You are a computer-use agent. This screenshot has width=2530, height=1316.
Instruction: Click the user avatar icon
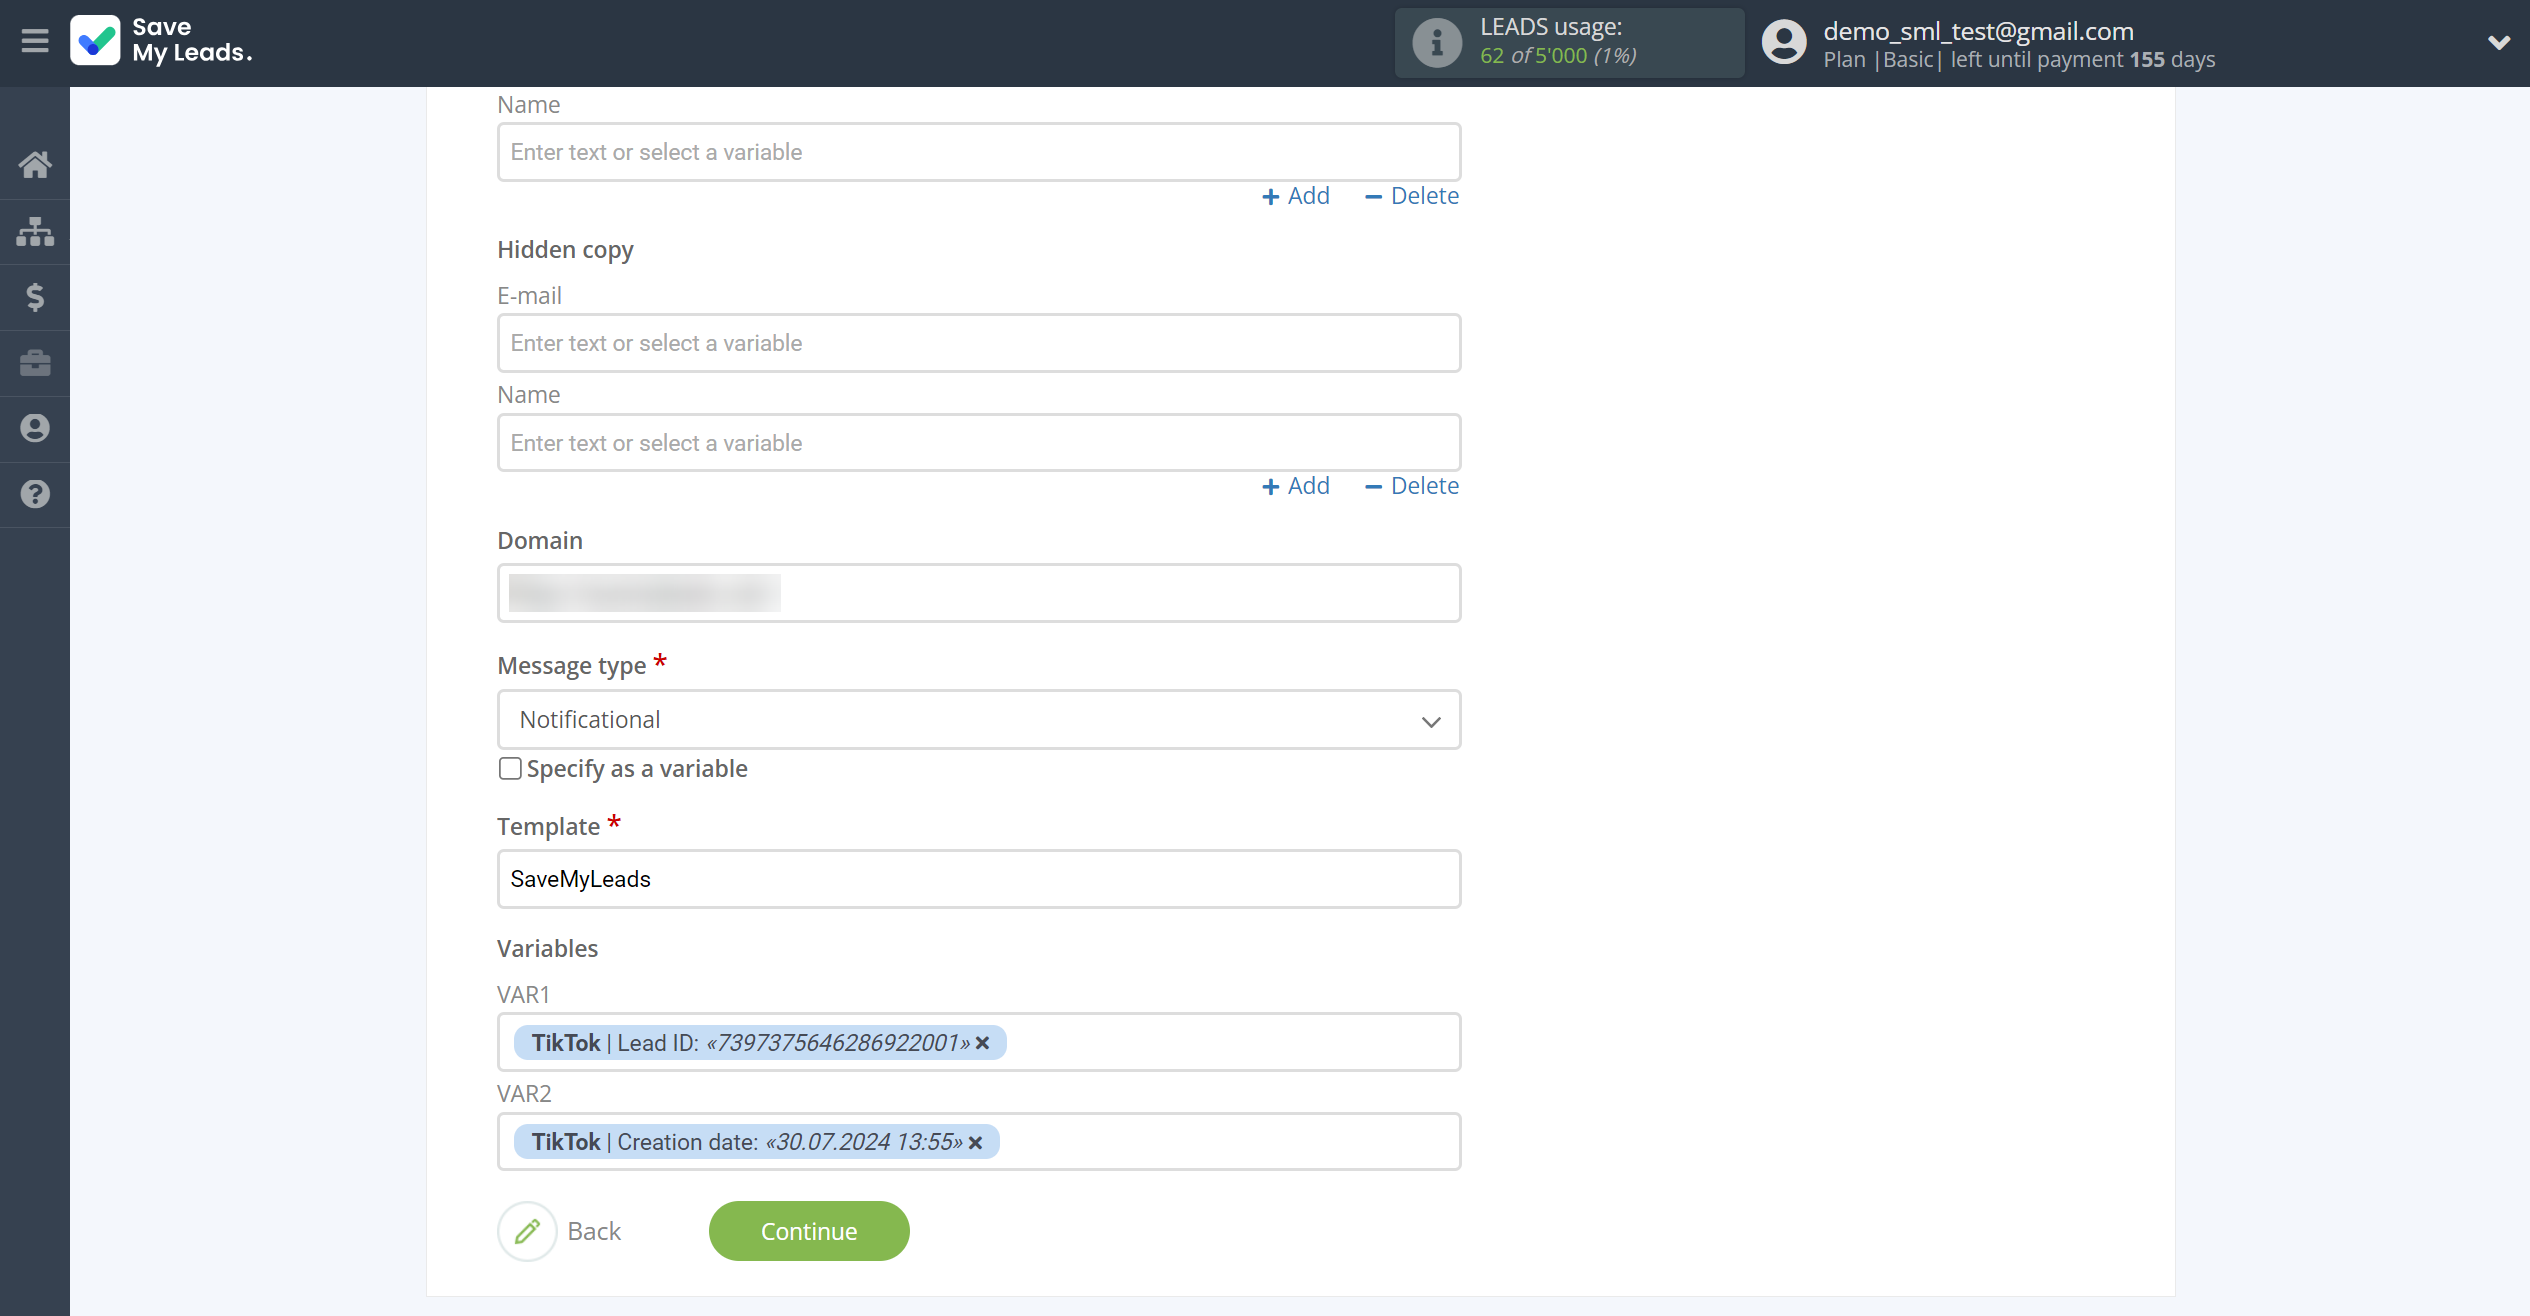click(1784, 43)
